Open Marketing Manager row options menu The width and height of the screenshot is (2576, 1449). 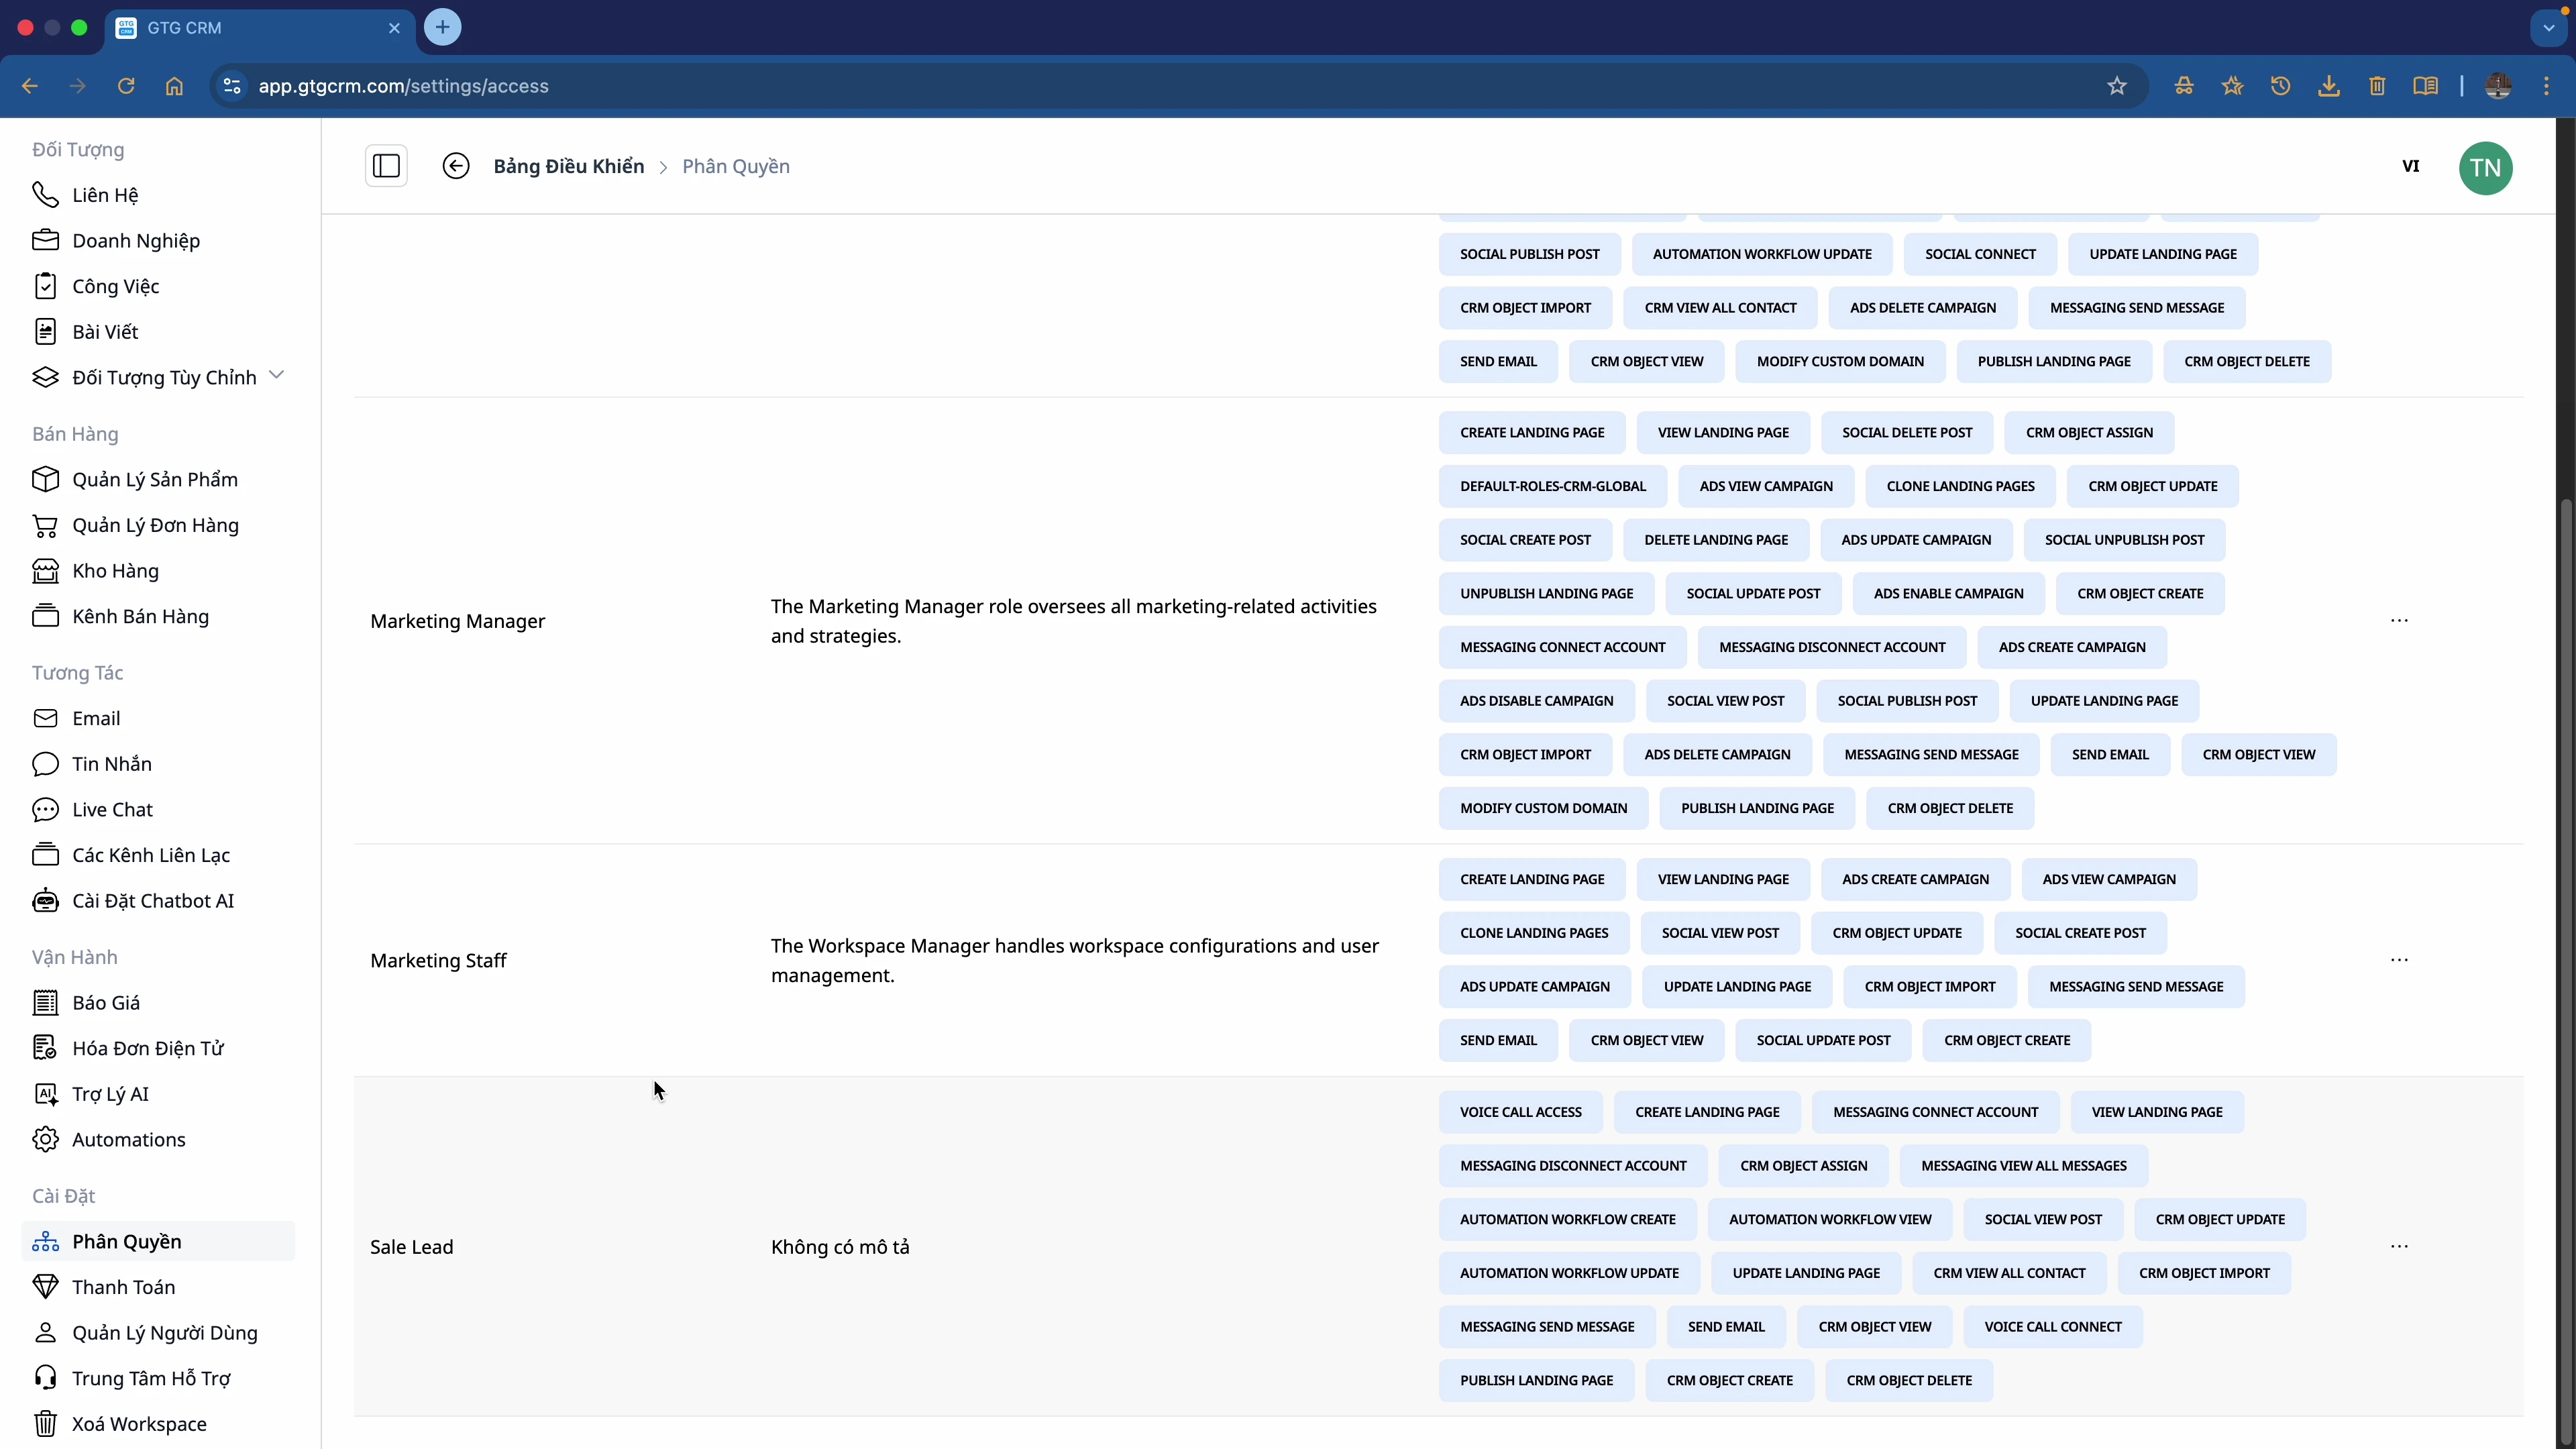coord(2399,621)
